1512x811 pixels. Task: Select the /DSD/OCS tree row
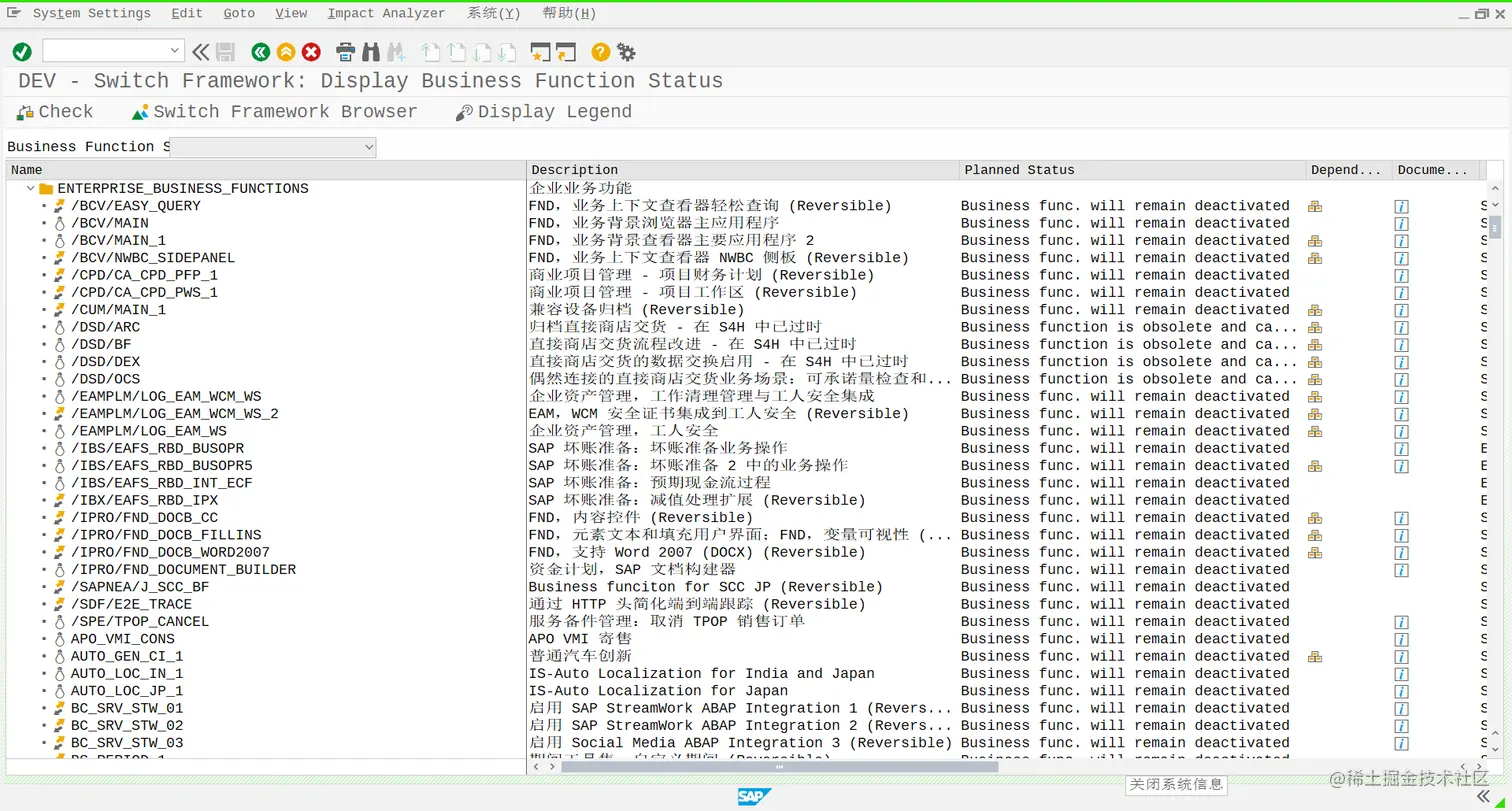pos(105,379)
